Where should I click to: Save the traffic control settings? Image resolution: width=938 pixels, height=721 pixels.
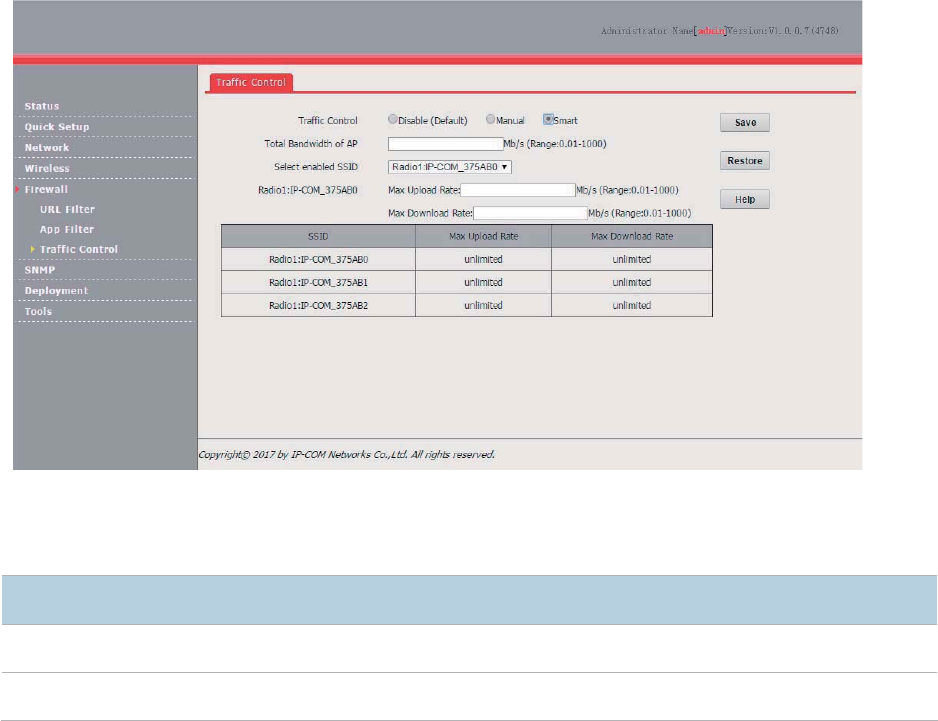pos(745,123)
